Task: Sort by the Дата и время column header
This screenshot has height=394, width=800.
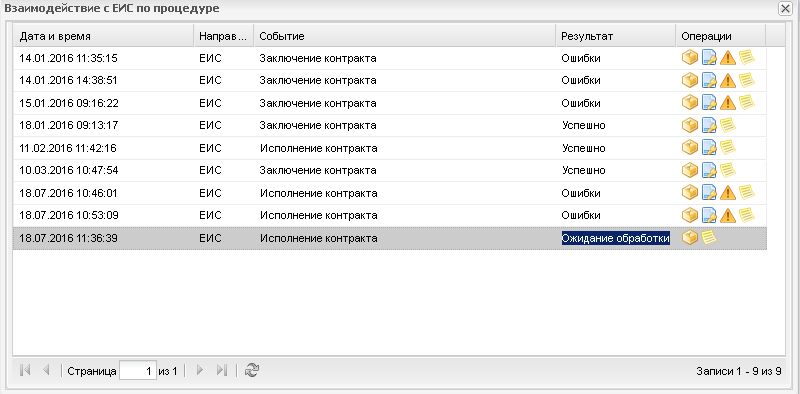Action: point(103,36)
